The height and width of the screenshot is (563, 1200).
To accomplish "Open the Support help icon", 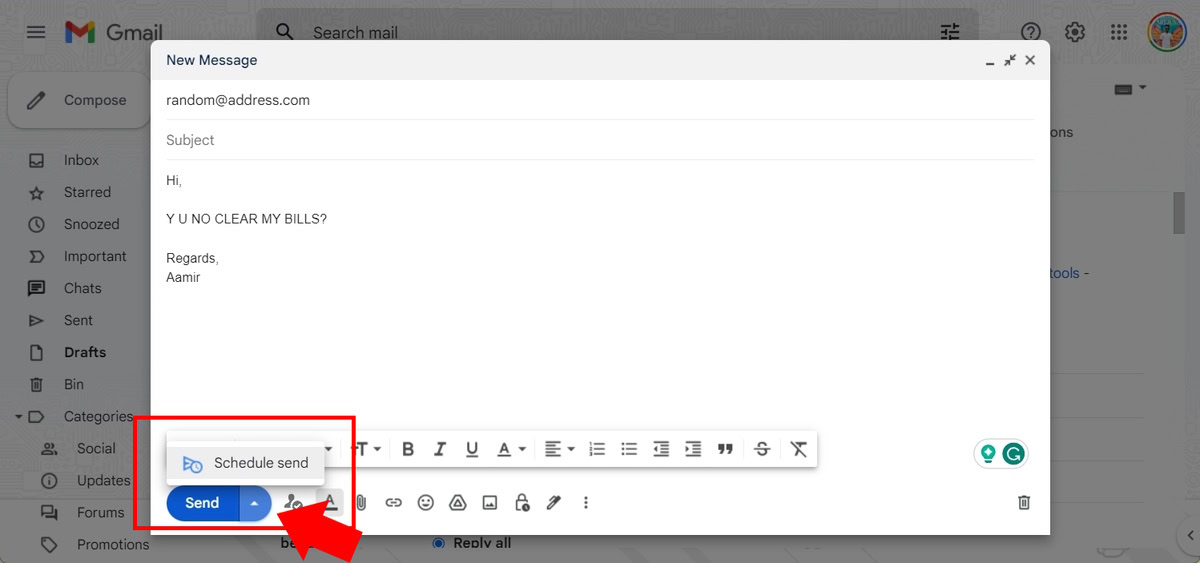I will [x=1030, y=32].
